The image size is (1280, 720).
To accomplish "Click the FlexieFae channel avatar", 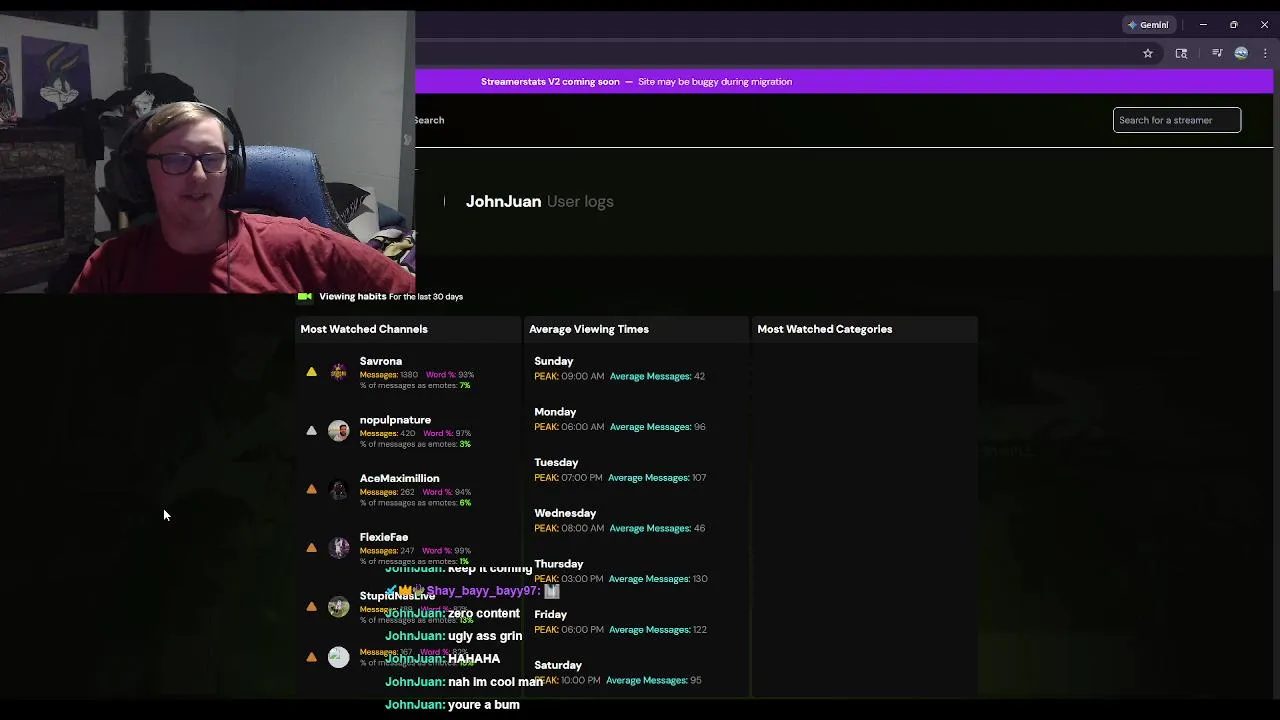I will [x=339, y=547].
